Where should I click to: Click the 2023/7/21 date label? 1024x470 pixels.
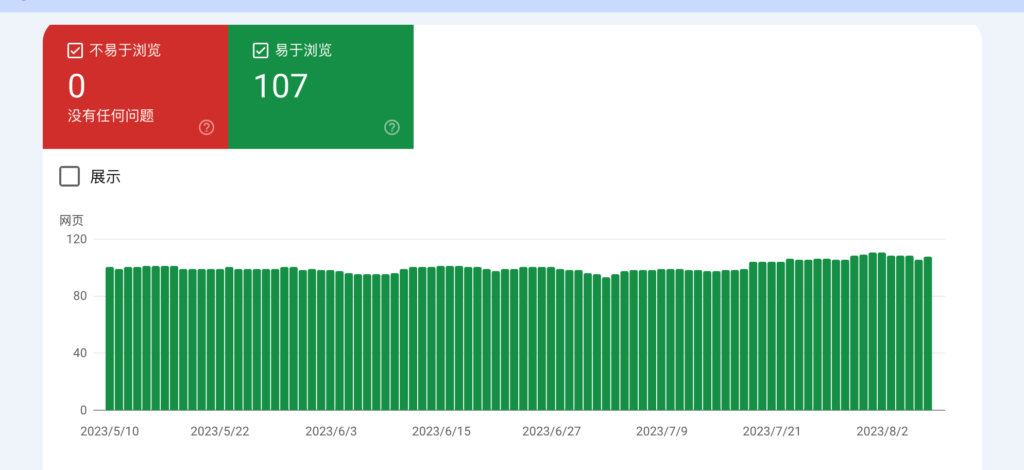coord(771,431)
